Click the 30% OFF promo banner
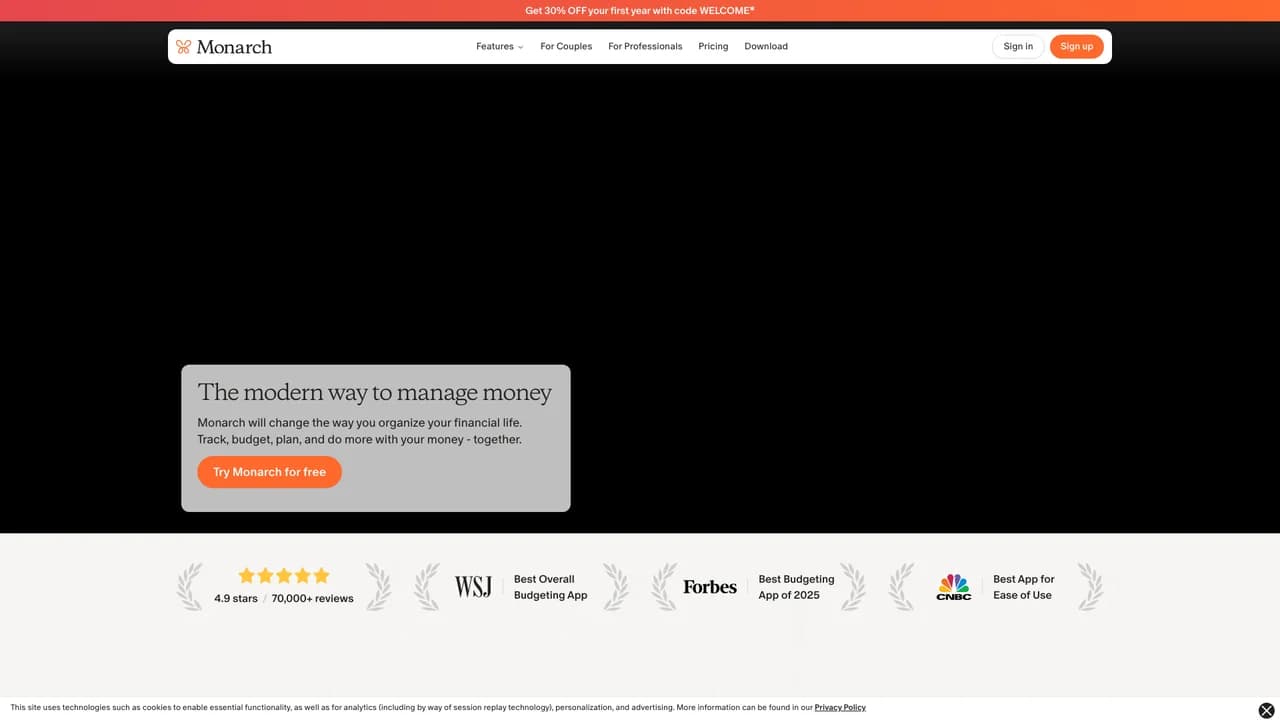The height and width of the screenshot is (720, 1280). point(640,10)
